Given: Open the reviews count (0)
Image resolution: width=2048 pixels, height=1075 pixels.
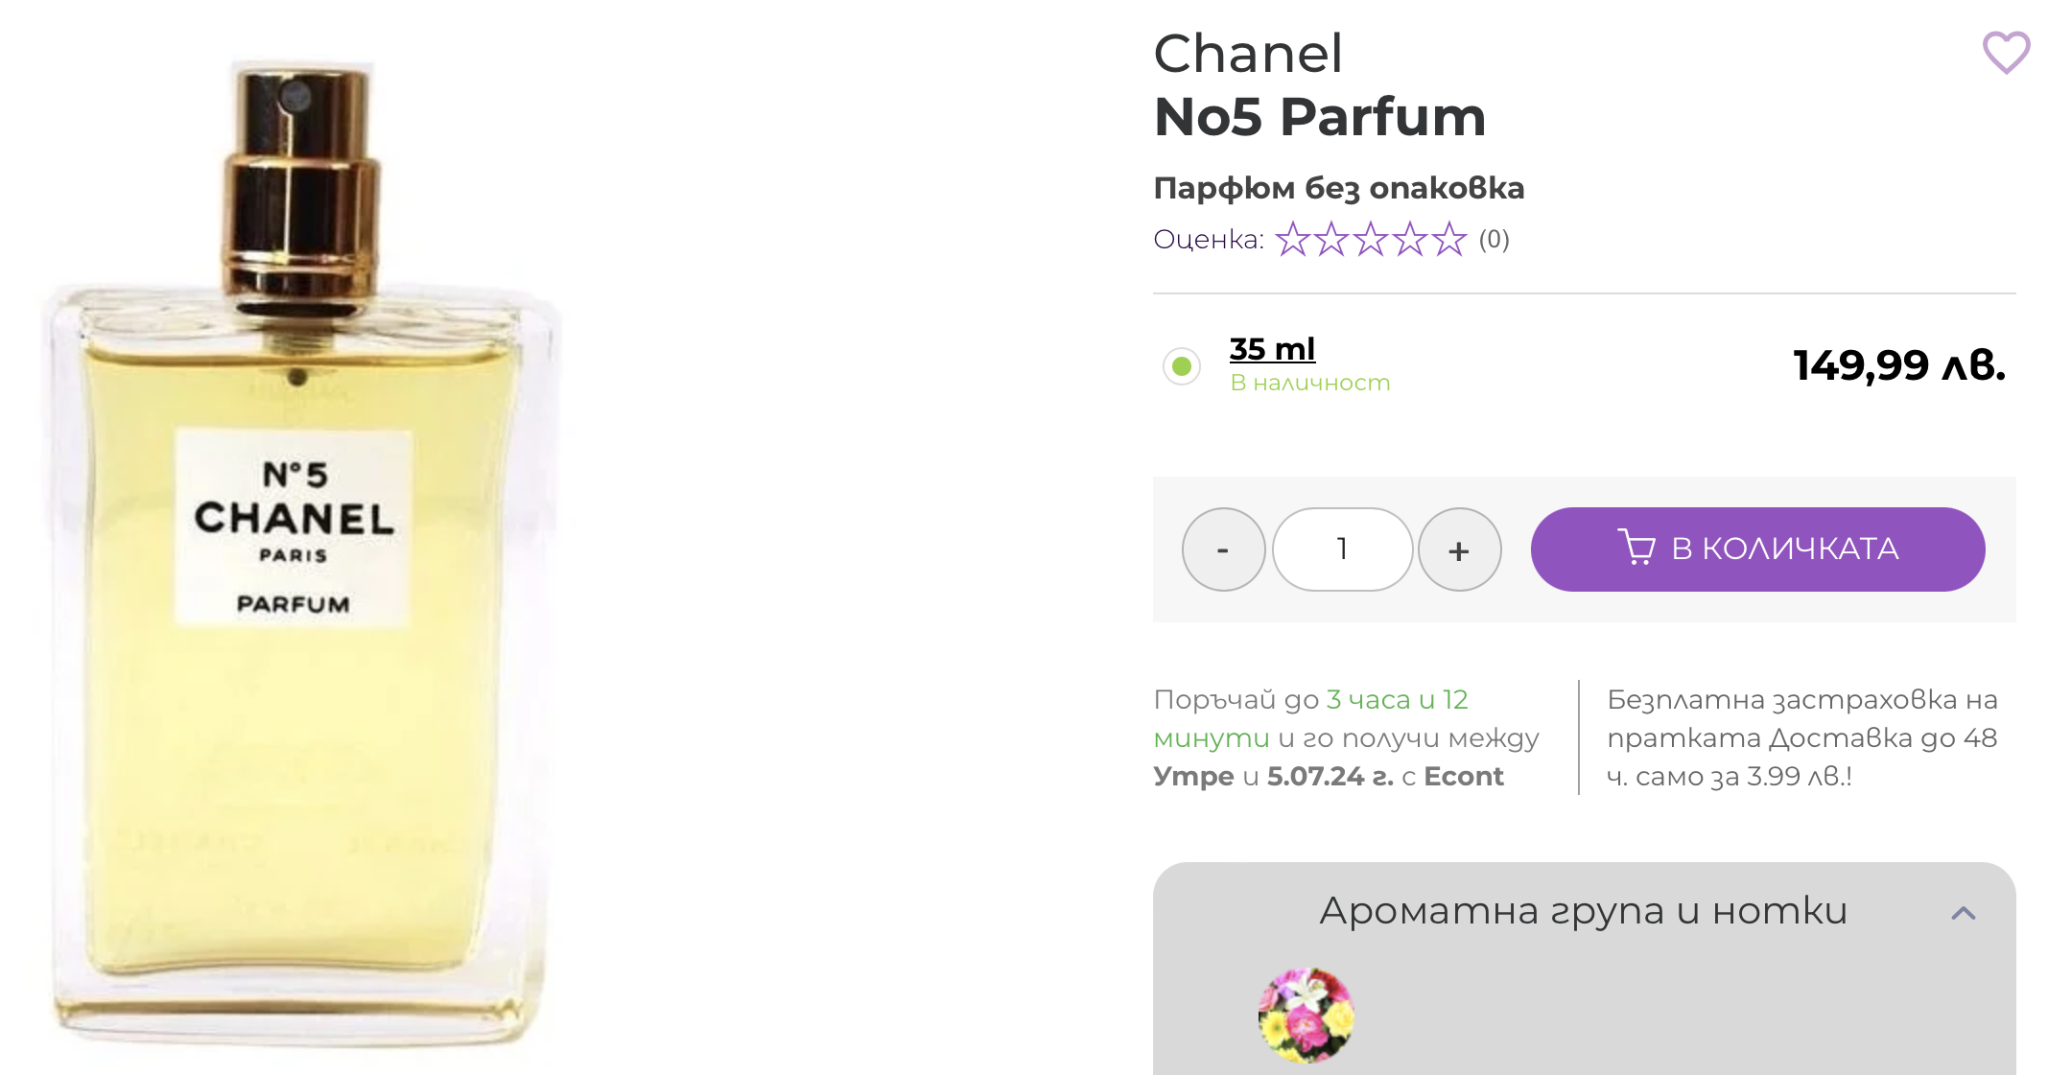Looking at the screenshot, I should click(x=1494, y=240).
